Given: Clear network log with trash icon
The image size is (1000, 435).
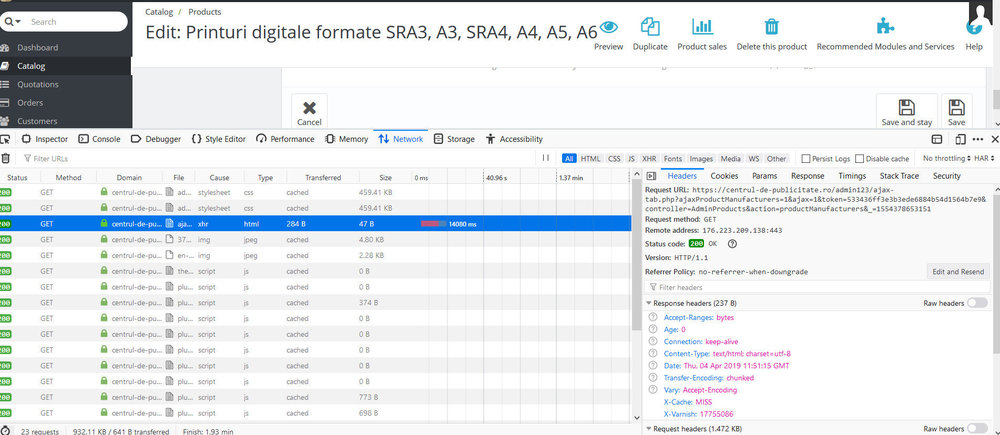Looking at the screenshot, I should (6, 158).
